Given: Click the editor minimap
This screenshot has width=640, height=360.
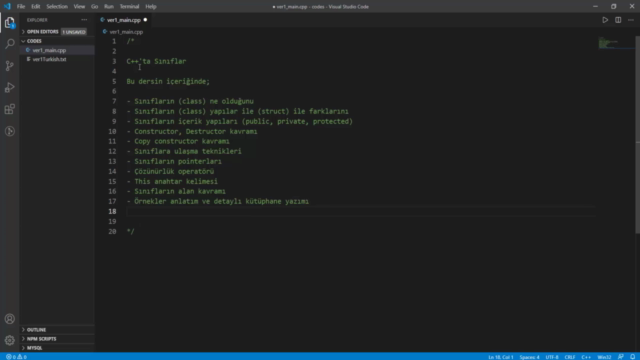Looking at the screenshot, I should tap(615, 42).
